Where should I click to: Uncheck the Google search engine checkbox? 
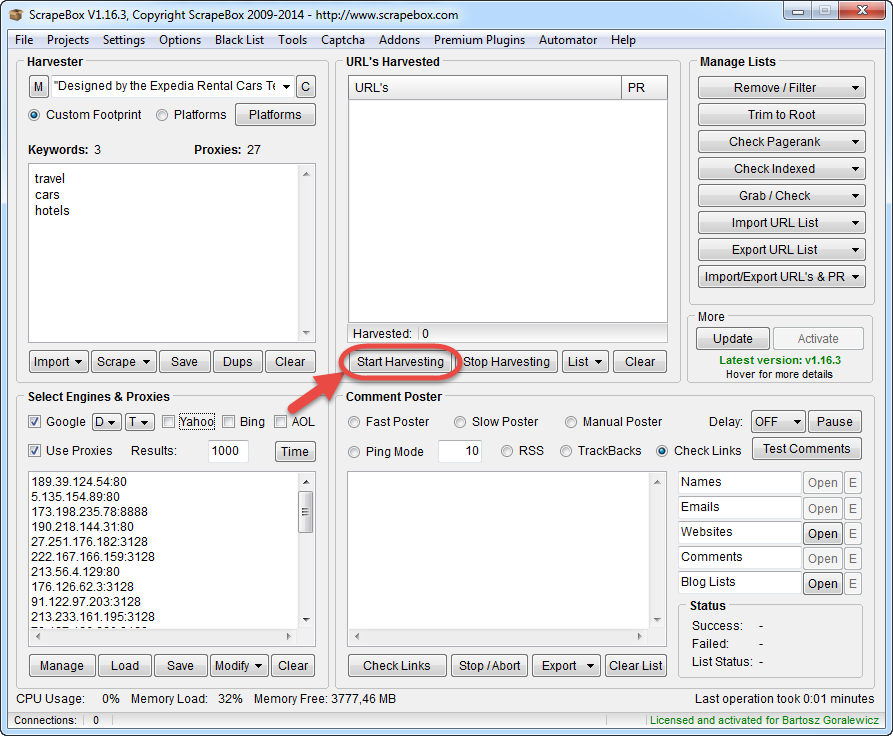click(x=34, y=422)
